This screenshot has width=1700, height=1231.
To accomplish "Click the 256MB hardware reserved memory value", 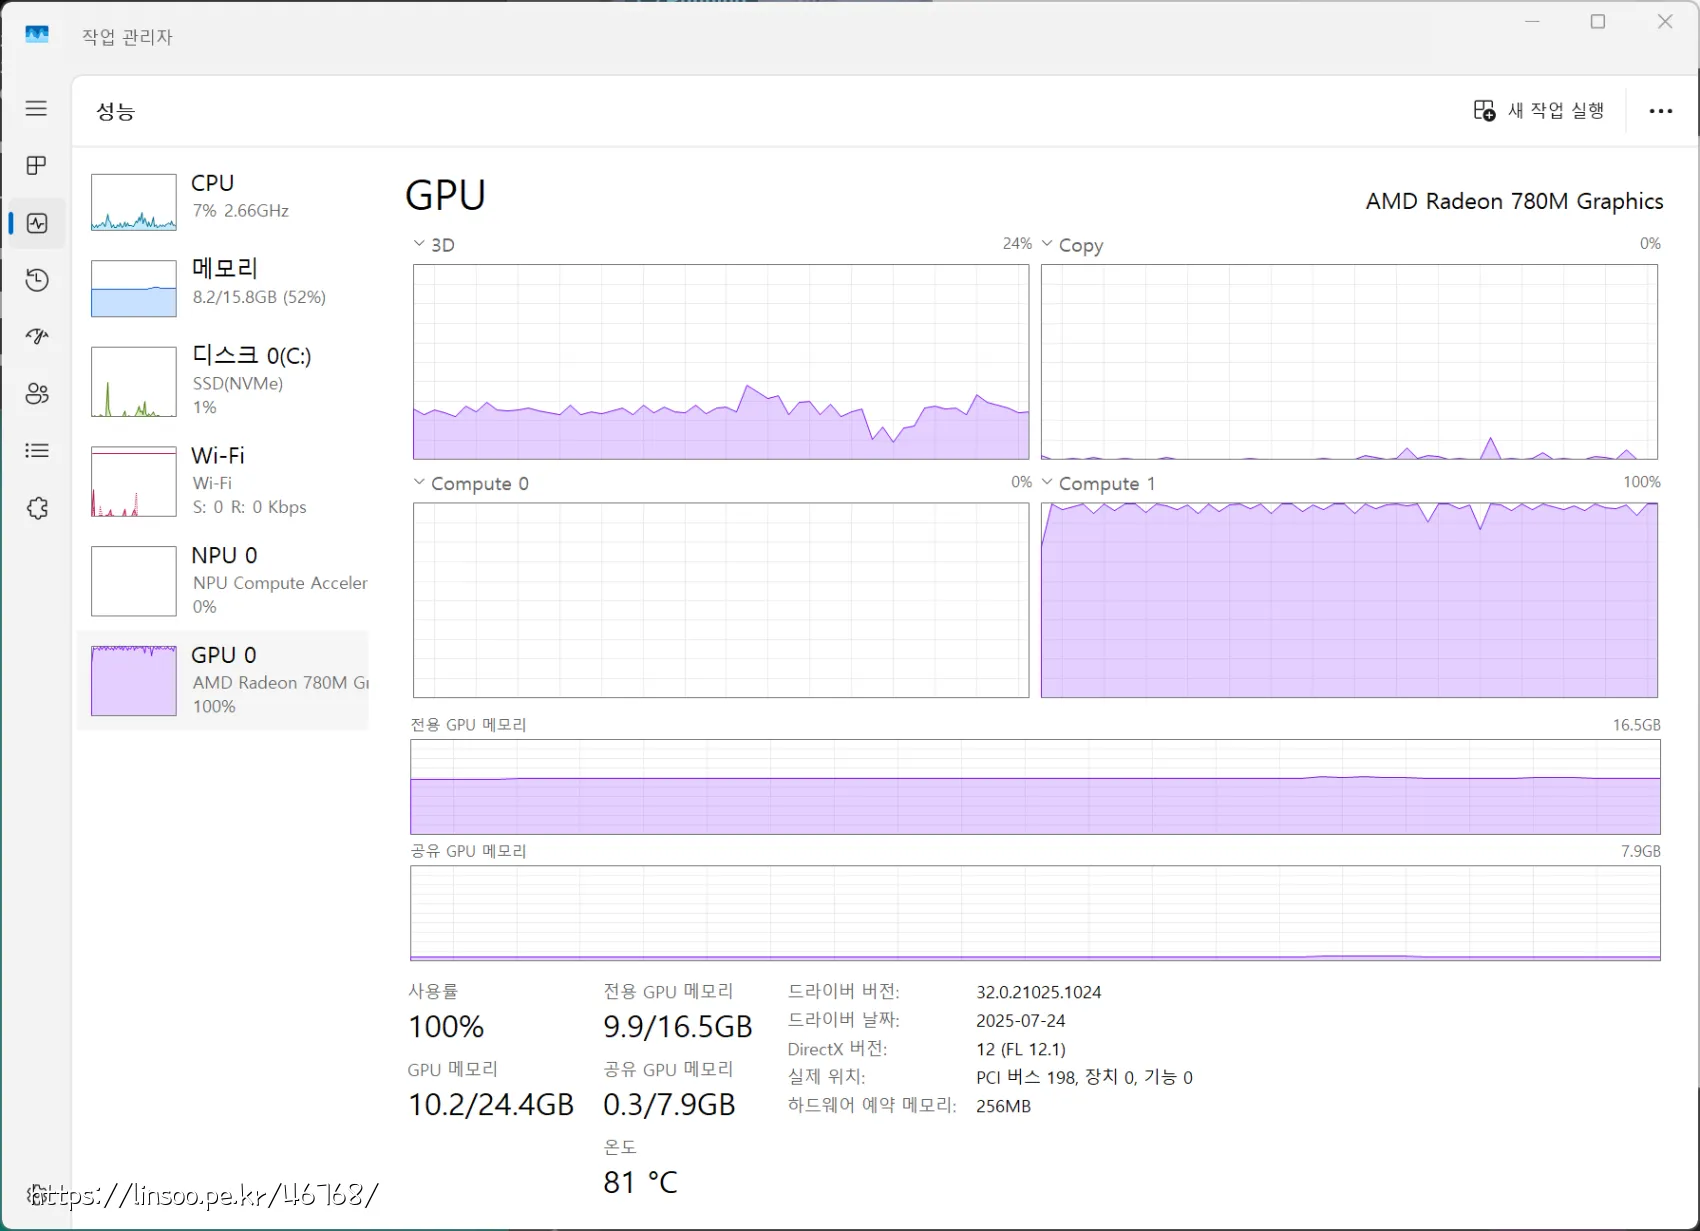I will pyautogui.click(x=1003, y=1106).
